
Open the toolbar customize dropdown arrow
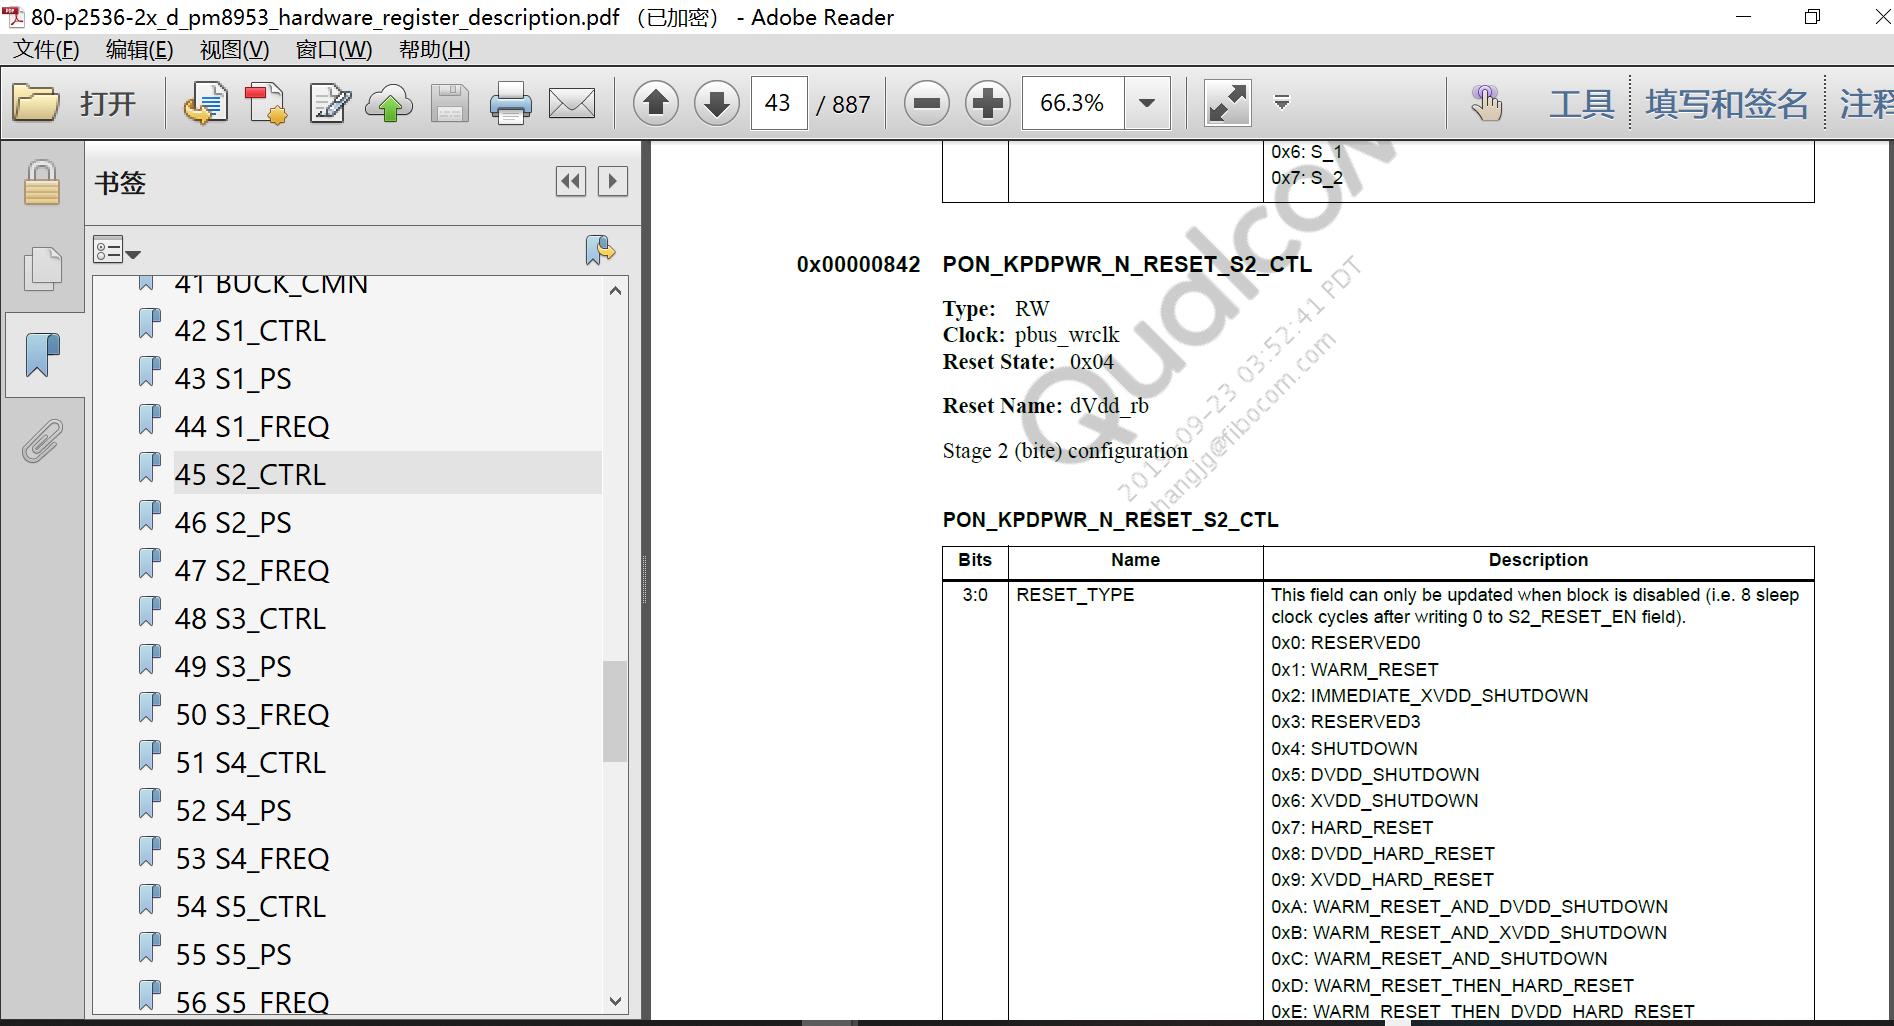[1282, 102]
